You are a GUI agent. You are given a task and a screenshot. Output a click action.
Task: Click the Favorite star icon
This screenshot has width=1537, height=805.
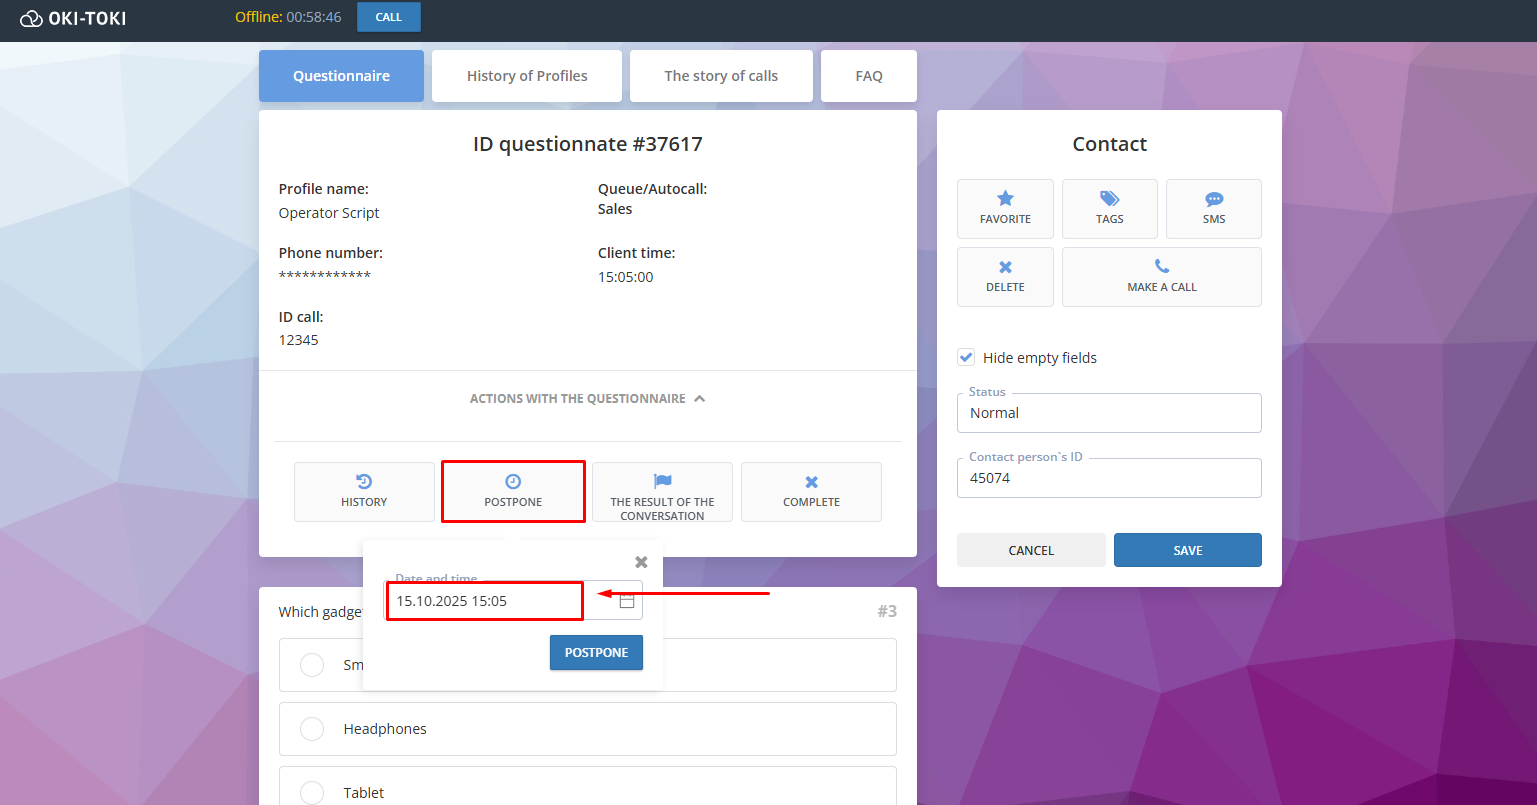click(x=1005, y=199)
